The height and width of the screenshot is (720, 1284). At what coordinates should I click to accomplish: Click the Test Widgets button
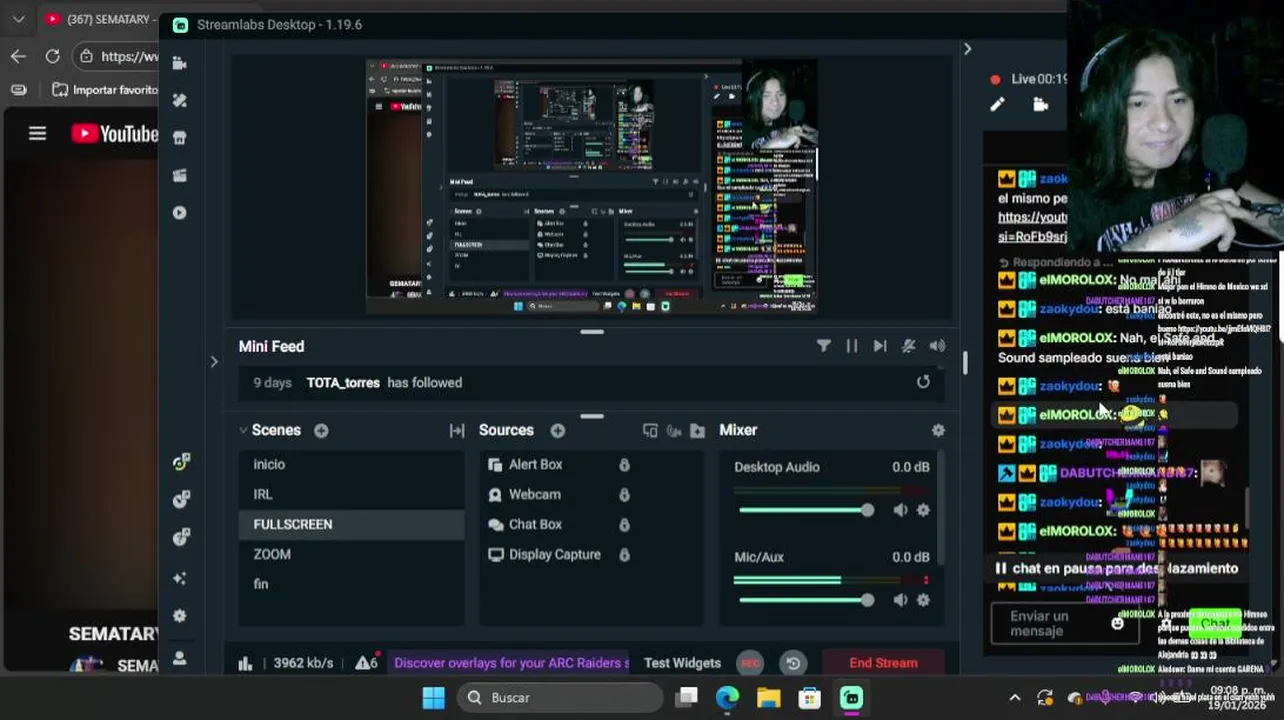click(682, 663)
